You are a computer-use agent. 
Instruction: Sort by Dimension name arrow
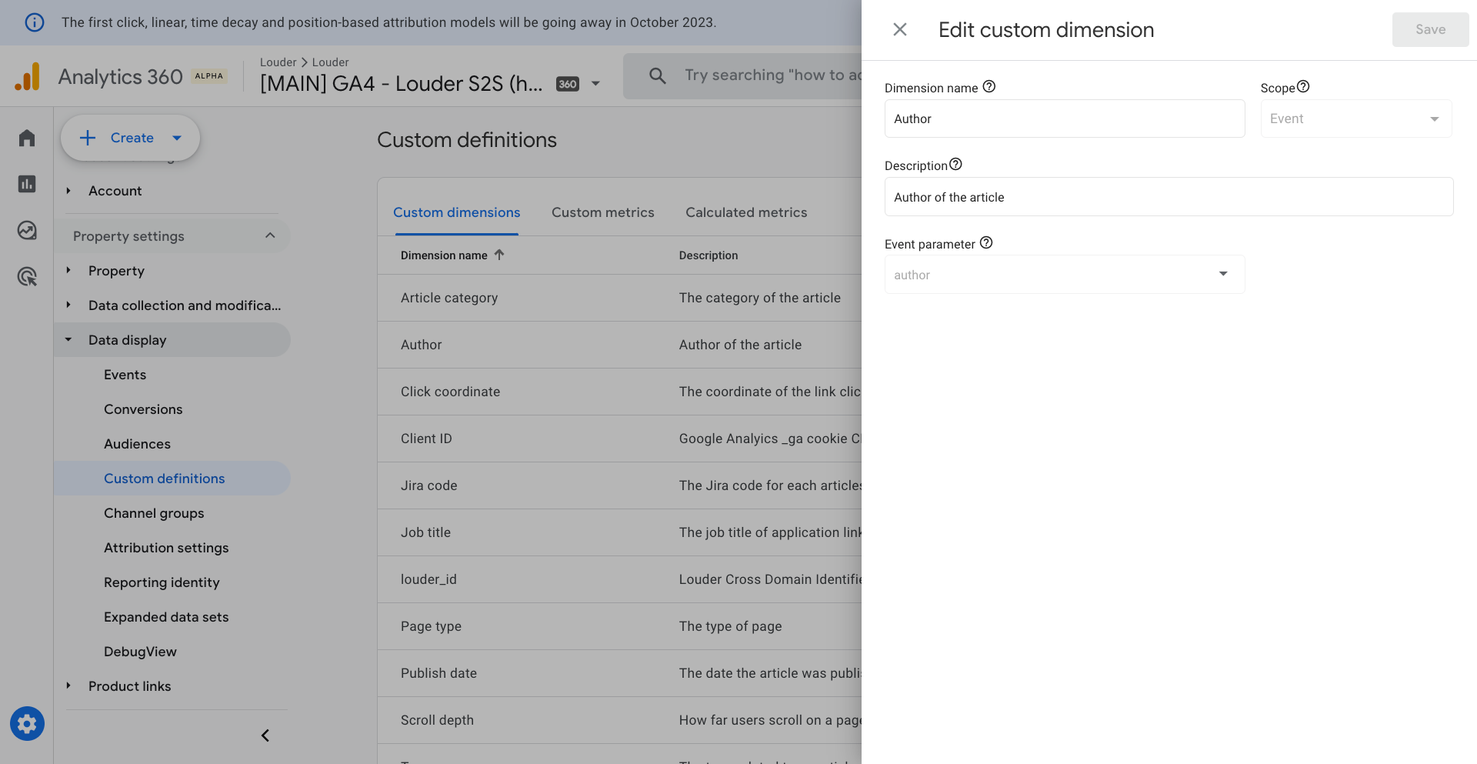point(499,255)
